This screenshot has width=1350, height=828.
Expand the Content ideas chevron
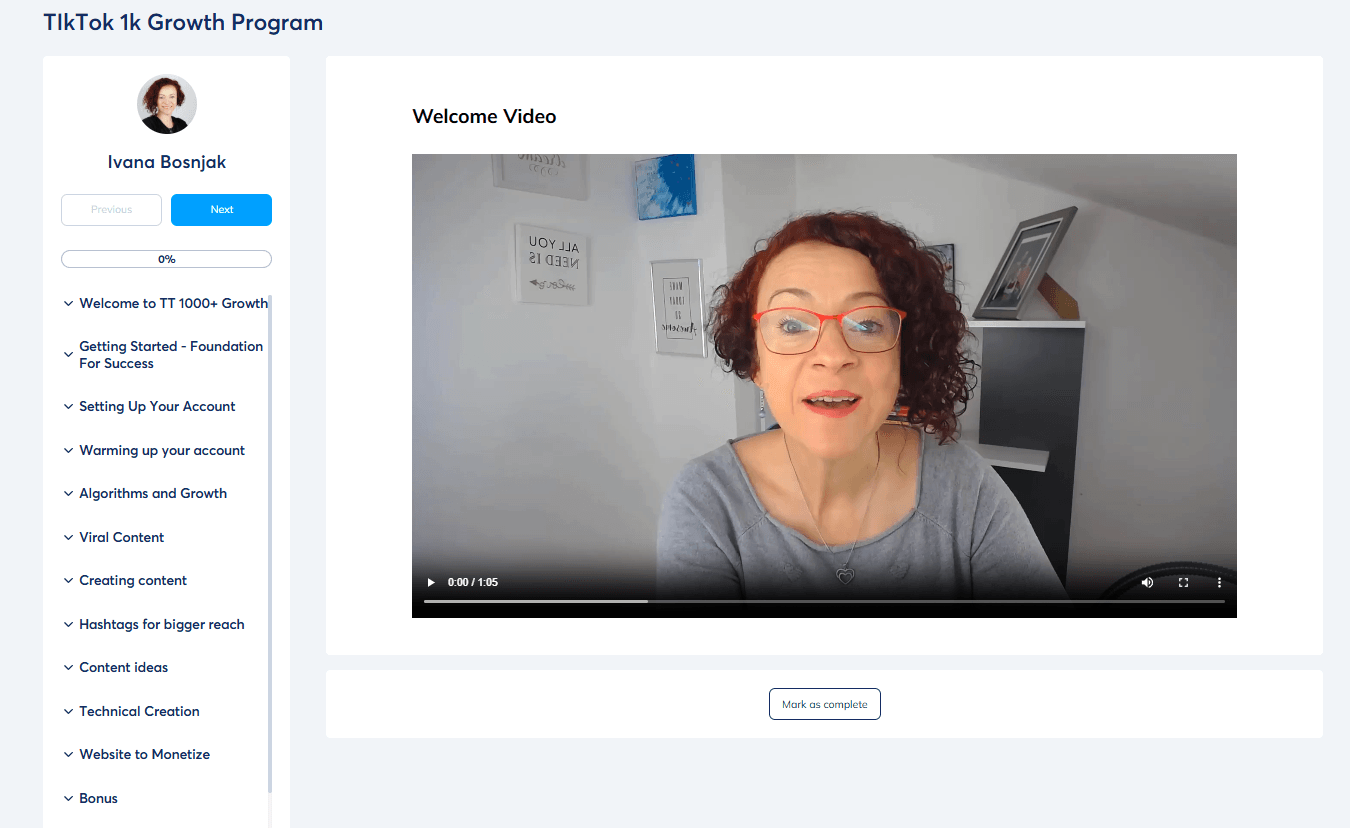(69, 668)
